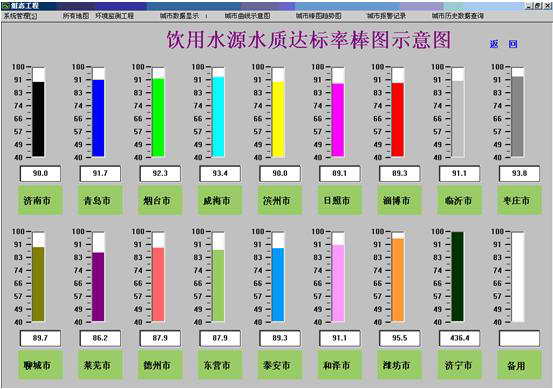The height and width of the screenshot is (389, 553).
Task: Select 环境监测工程 in the menu bar
Action: 115,16
